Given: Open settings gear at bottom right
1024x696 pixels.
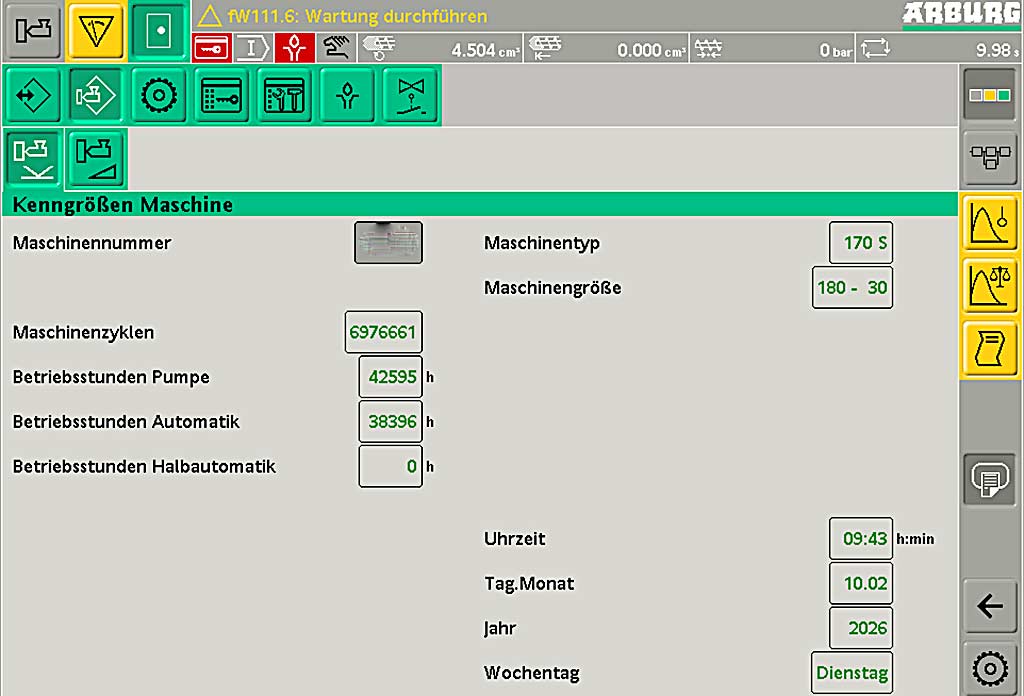Looking at the screenshot, I should [990, 668].
